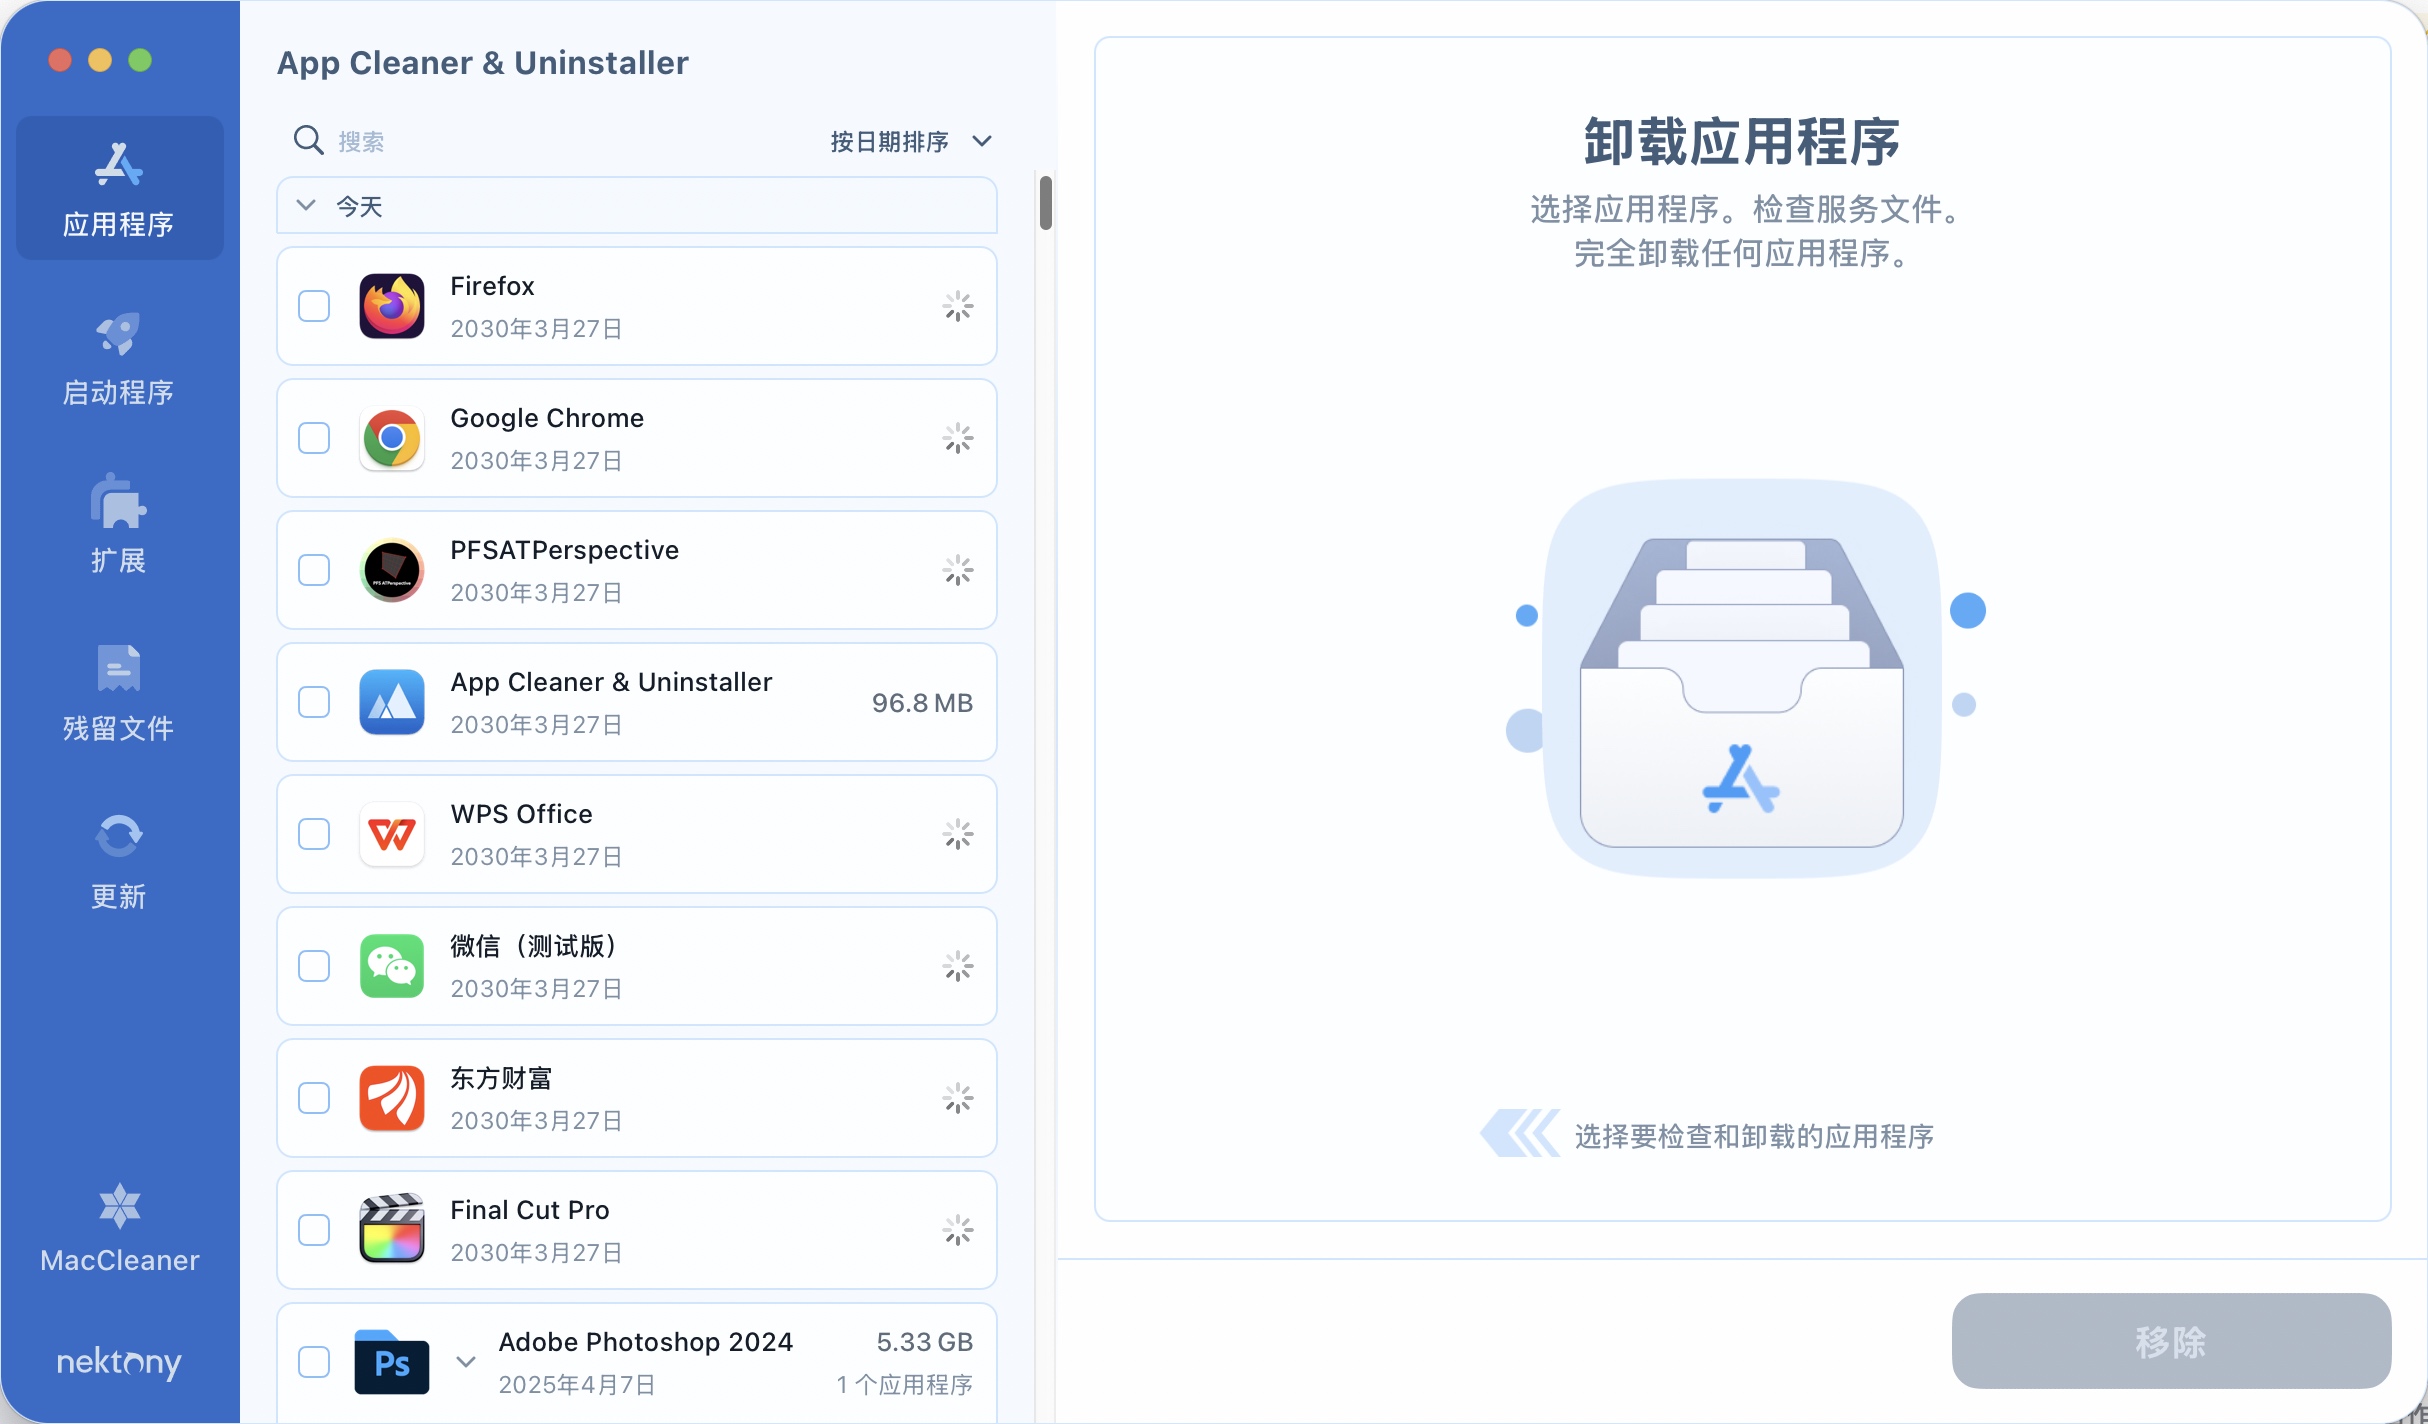
Task: Open the 残留文件 section
Action: pyautogui.click(x=119, y=693)
